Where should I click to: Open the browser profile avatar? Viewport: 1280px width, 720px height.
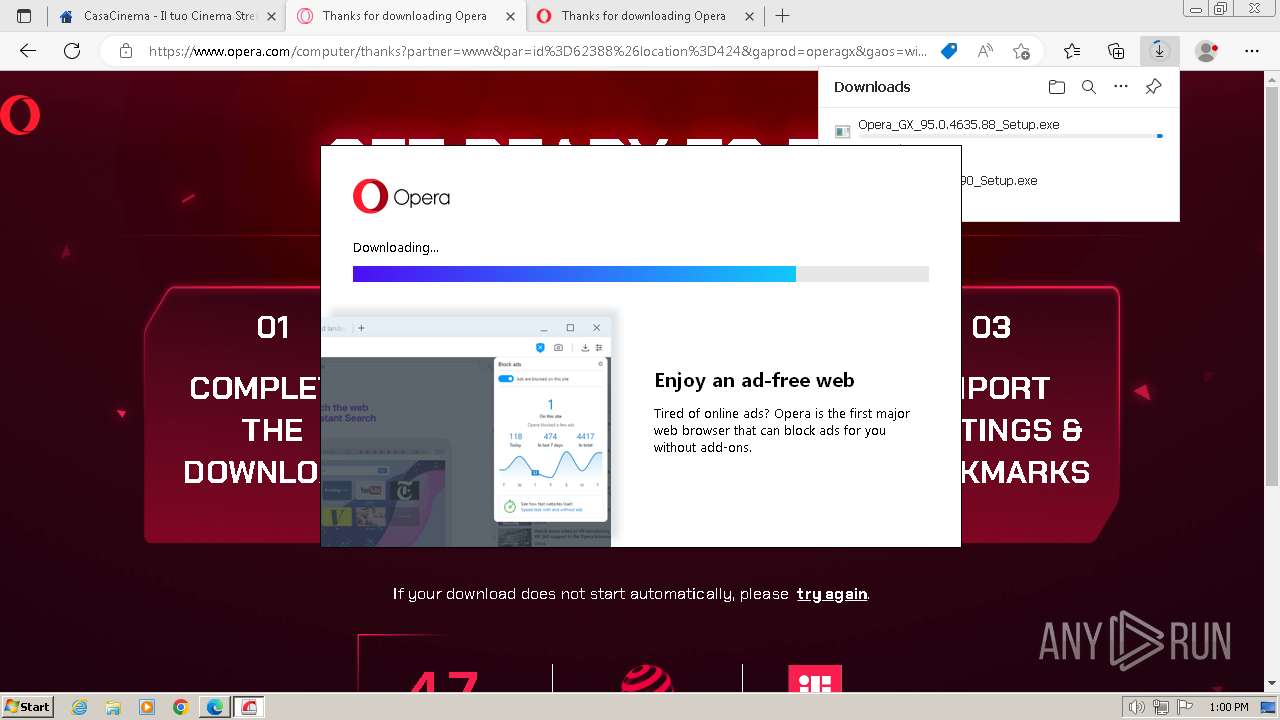coord(1207,51)
